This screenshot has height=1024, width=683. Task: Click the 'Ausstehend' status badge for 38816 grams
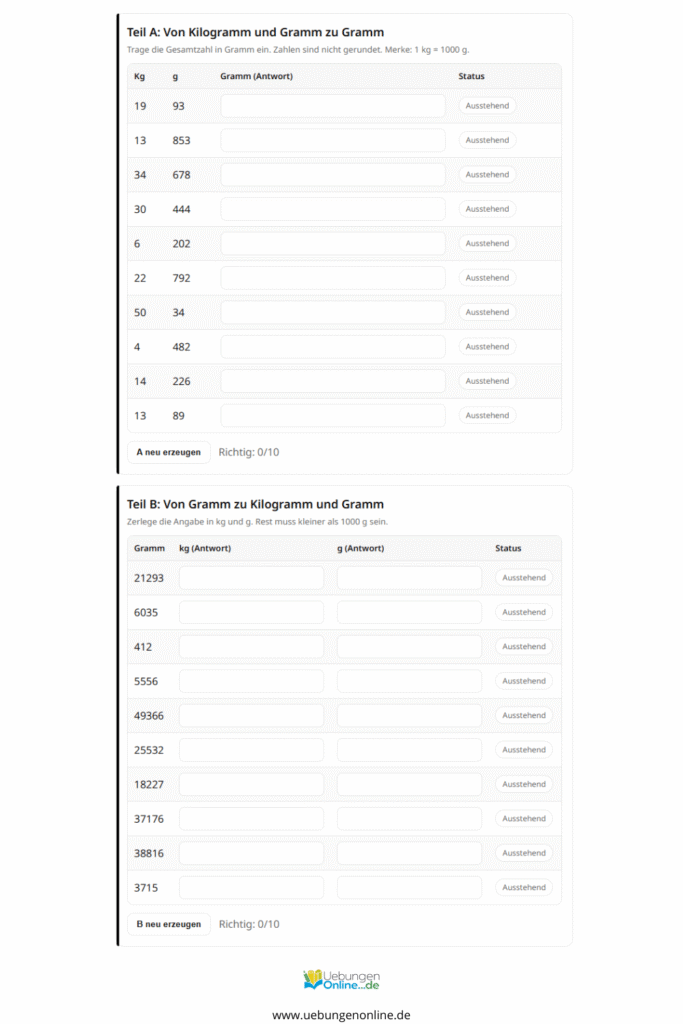click(523, 853)
